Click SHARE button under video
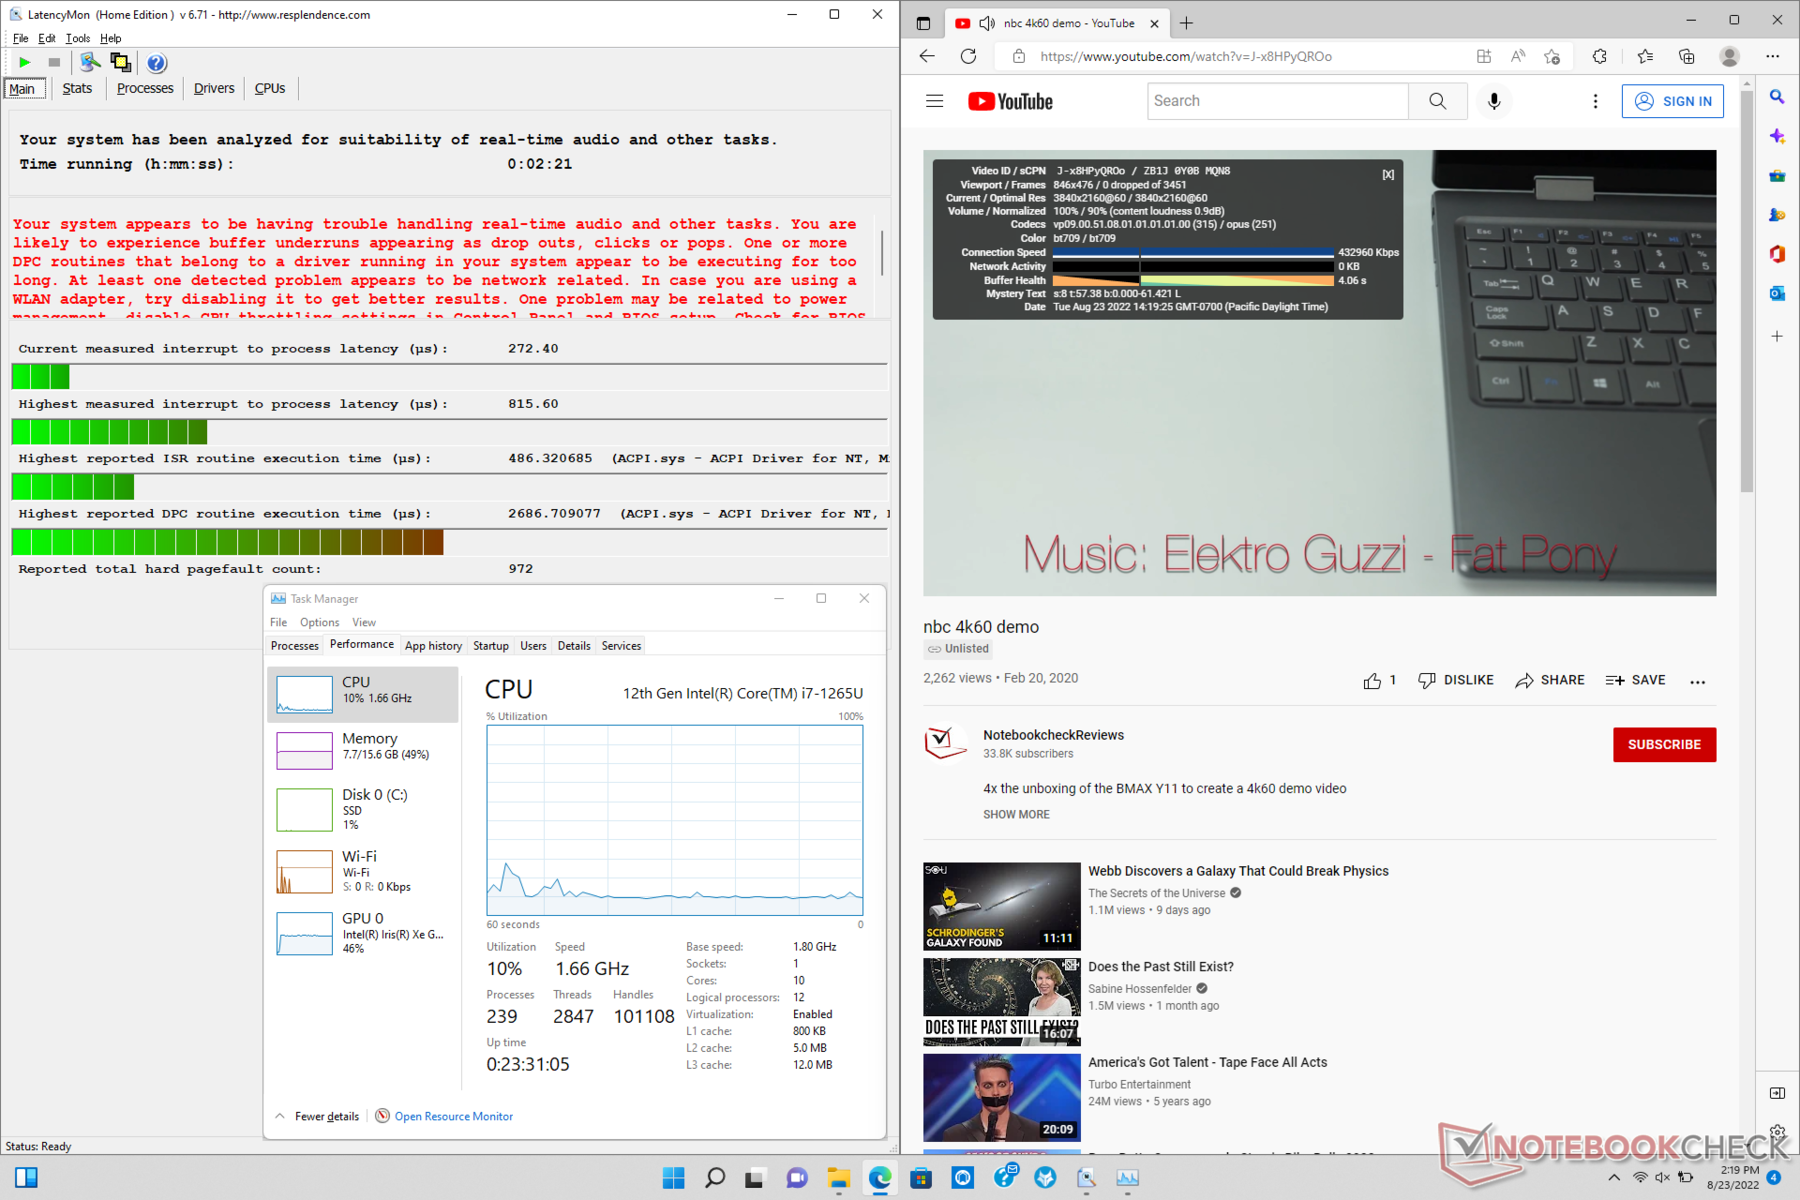1800x1200 pixels. point(1550,680)
